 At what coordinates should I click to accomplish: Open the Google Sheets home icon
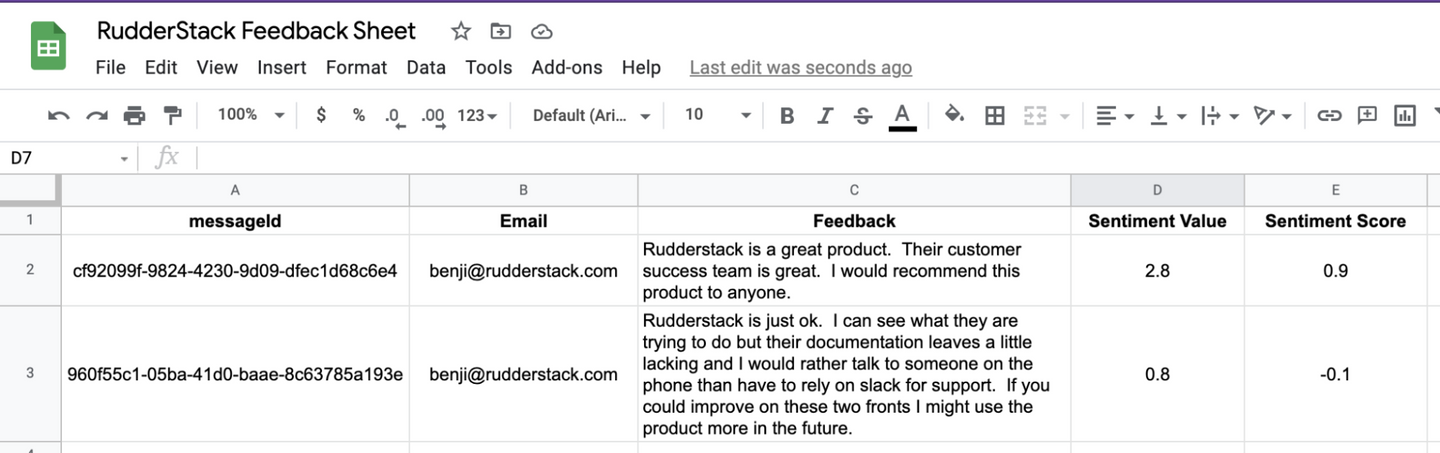(48, 48)
